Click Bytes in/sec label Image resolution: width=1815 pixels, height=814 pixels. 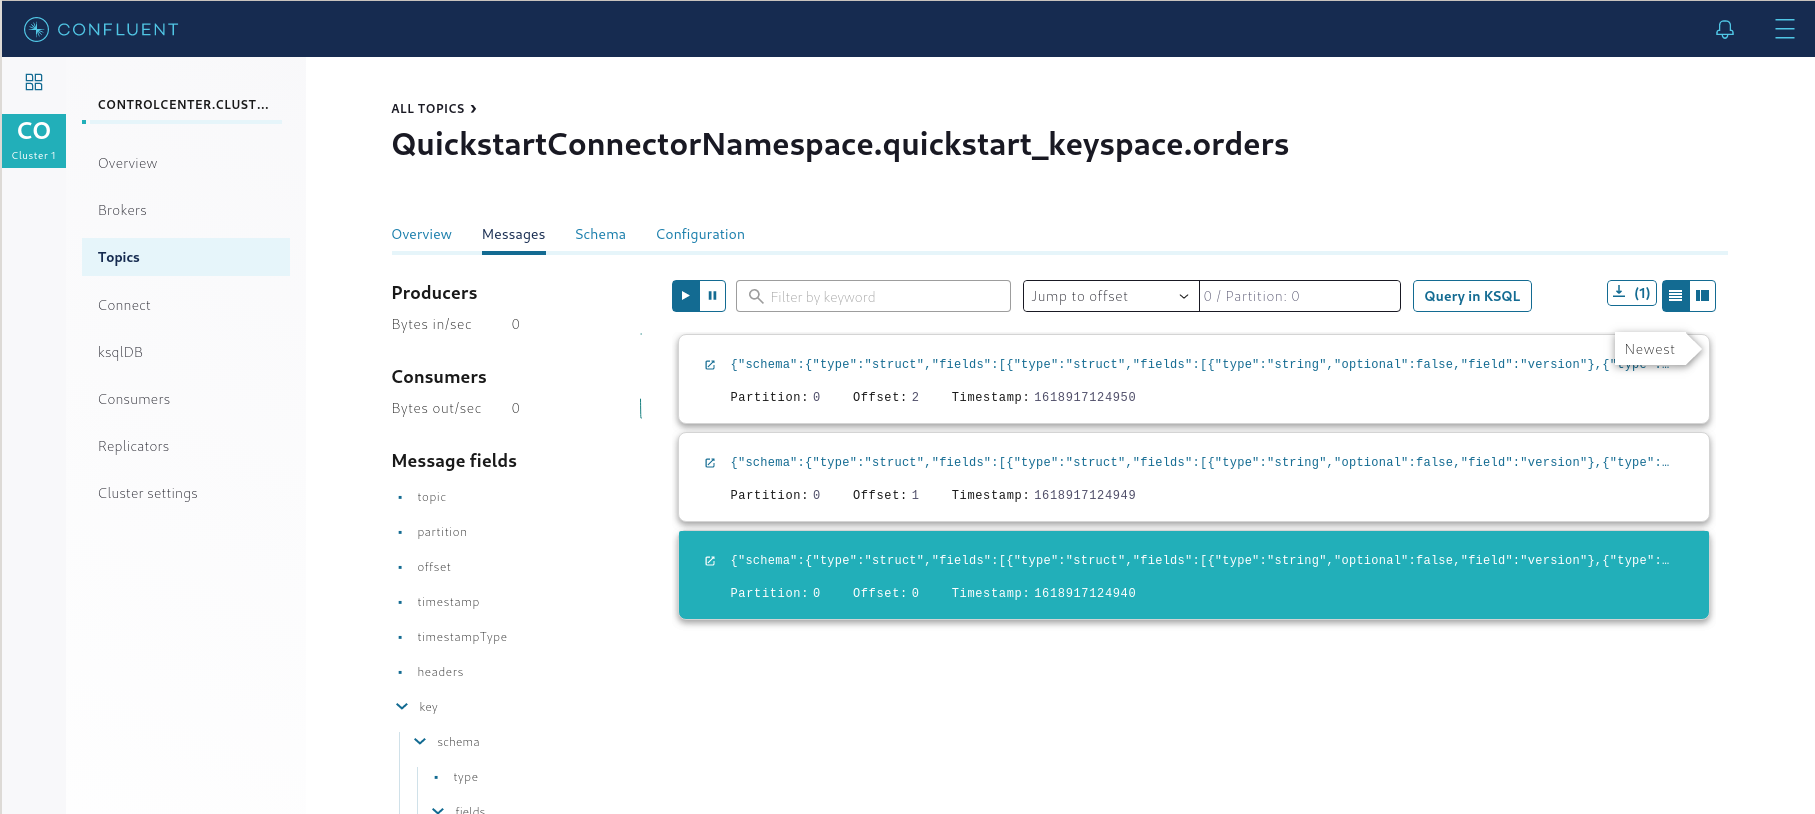coord(431,324)
